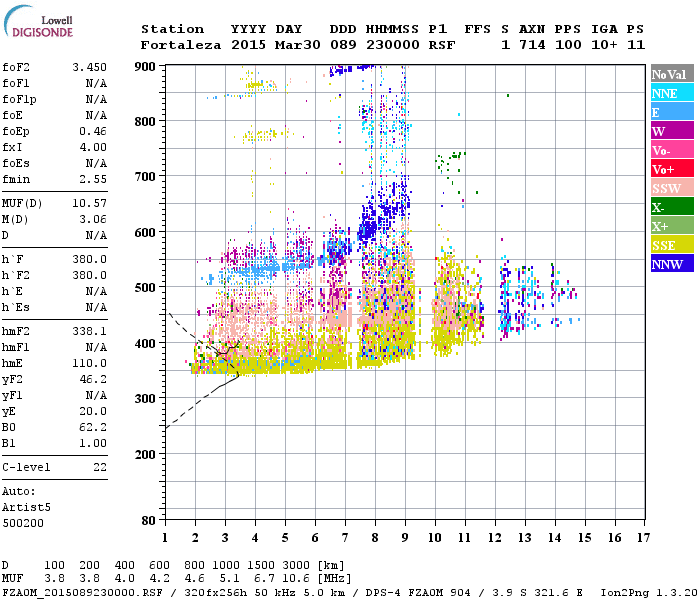The image size is (700, 600).
Task: Click the blue NNW legend swatch
Action: 672,264
